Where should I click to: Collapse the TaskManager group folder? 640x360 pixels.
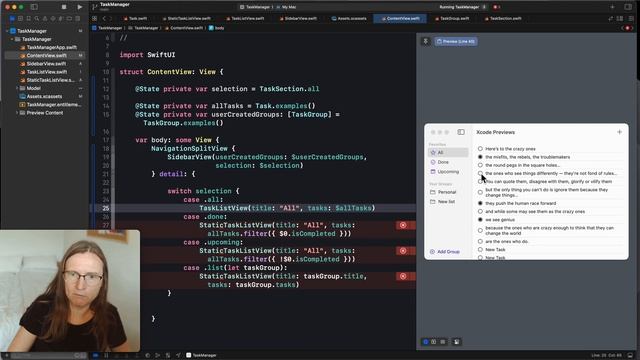point(12,39)
